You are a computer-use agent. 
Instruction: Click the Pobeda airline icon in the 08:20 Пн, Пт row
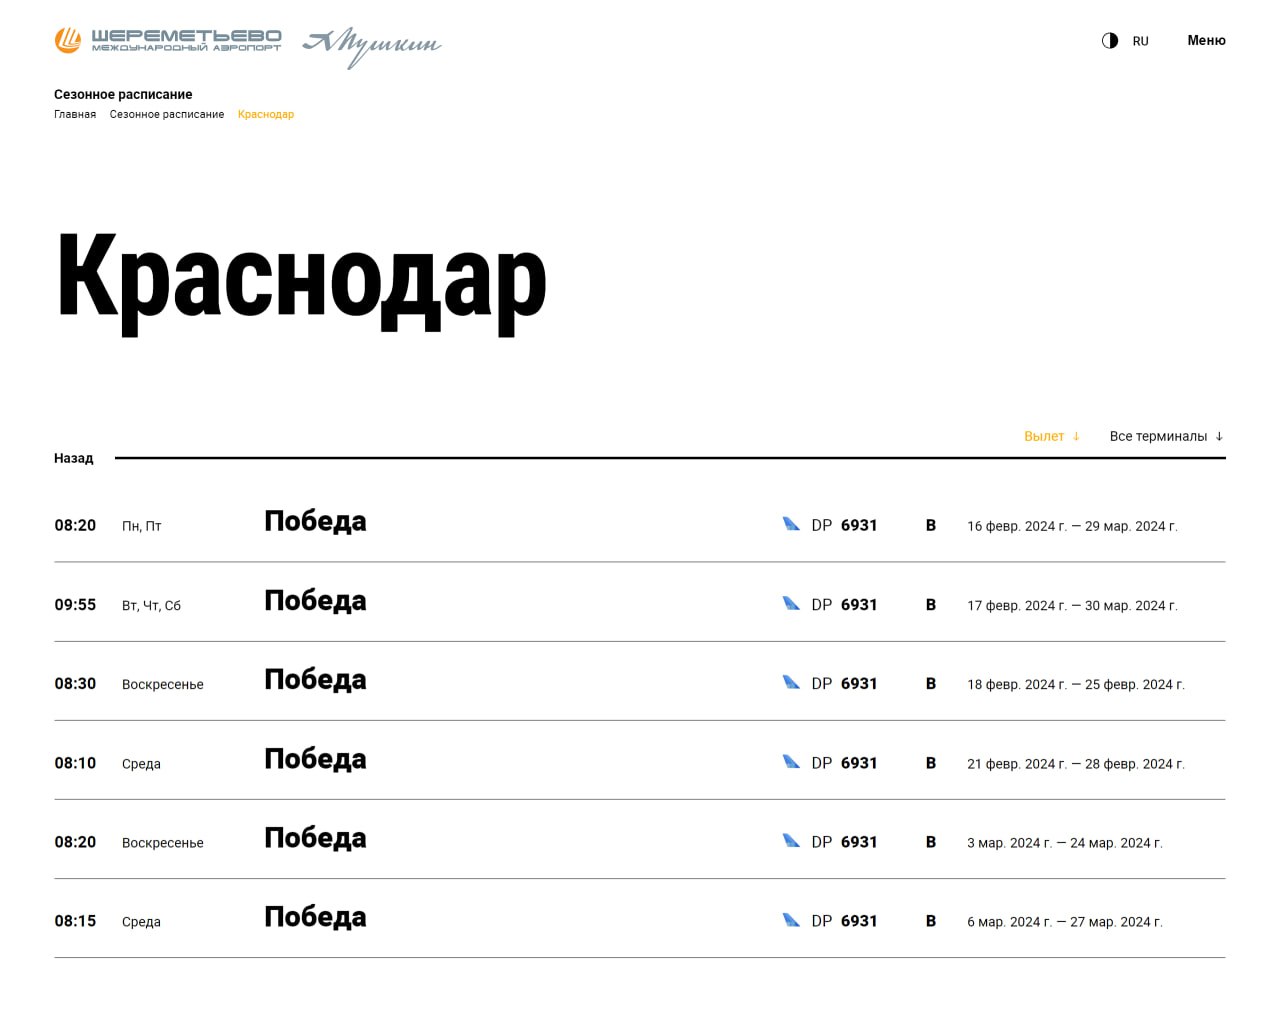[x=791, y=524]
